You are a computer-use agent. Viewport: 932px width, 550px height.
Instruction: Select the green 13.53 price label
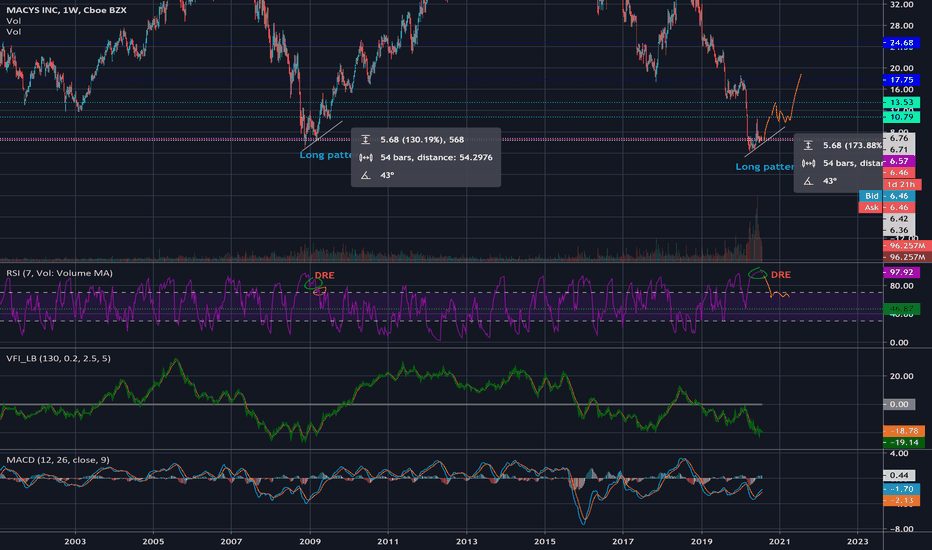(x=901, y=102)
